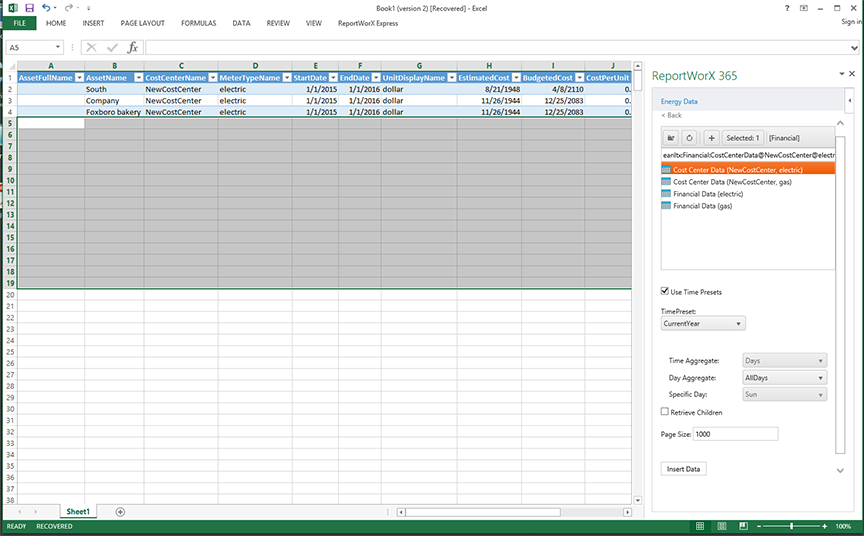Expand the Day Aggregate AllDays dropdown
The height and width of the screenshot is (536, 864).
784,378
